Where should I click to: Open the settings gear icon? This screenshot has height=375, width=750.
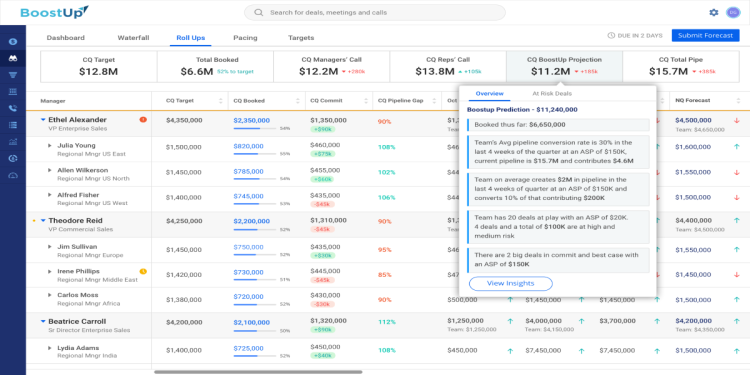[x=714, y=12]
